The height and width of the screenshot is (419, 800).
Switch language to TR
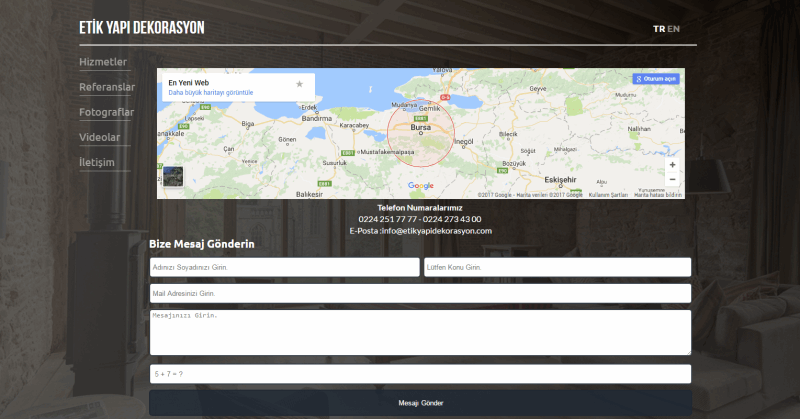coord(659,29)
